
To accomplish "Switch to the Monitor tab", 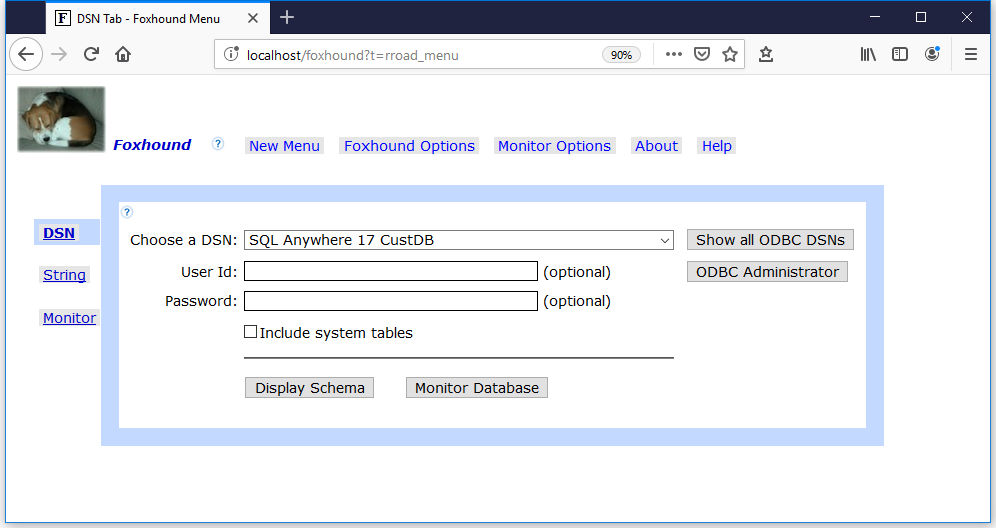I will pos(69,318).
